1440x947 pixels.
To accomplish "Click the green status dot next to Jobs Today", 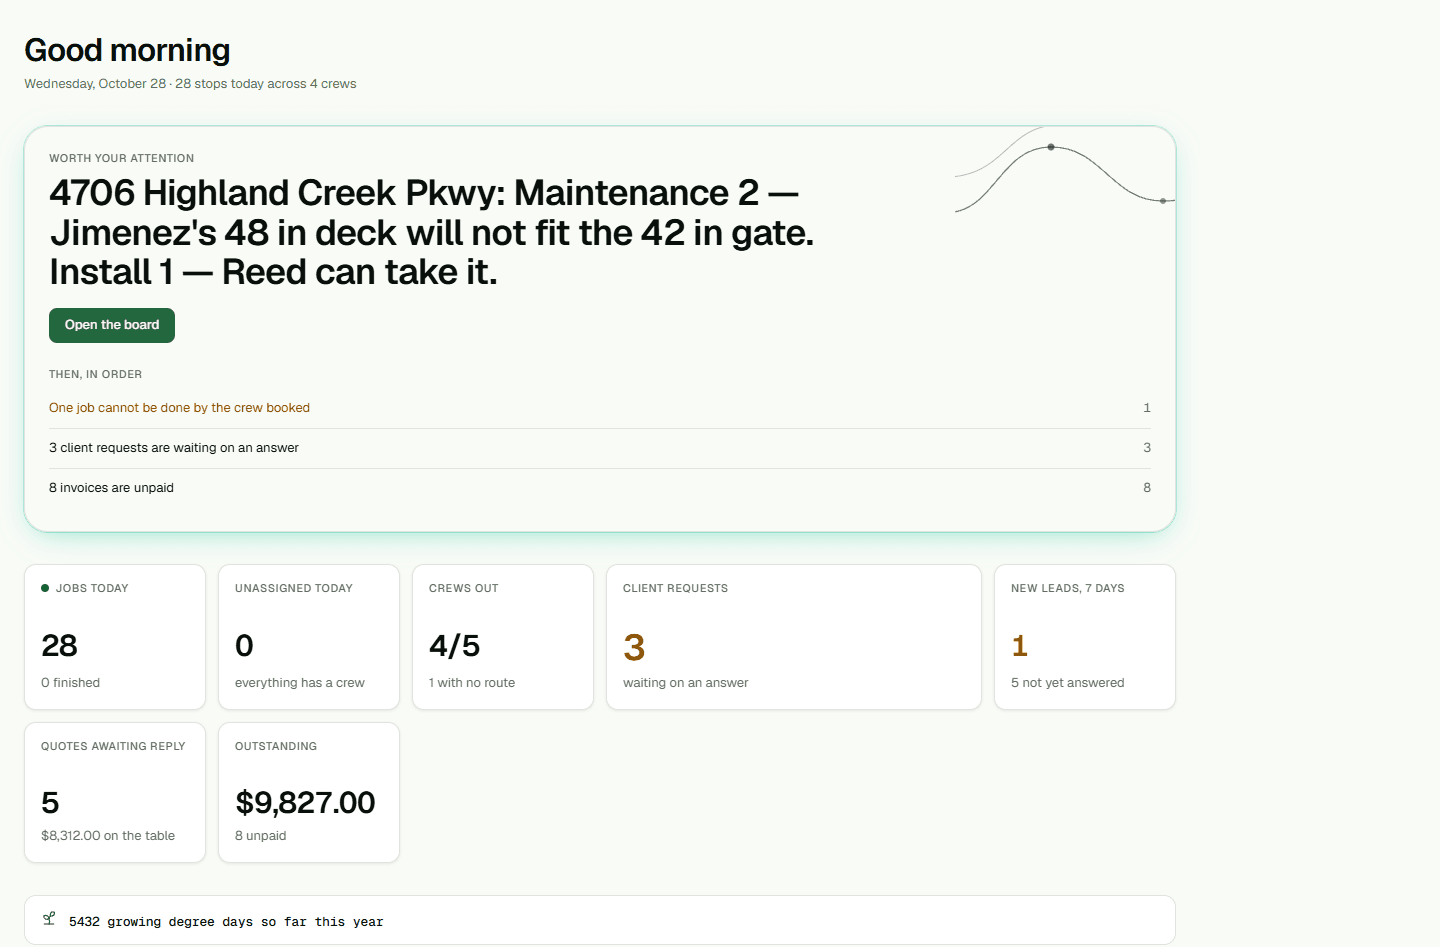I will point(45,588).
